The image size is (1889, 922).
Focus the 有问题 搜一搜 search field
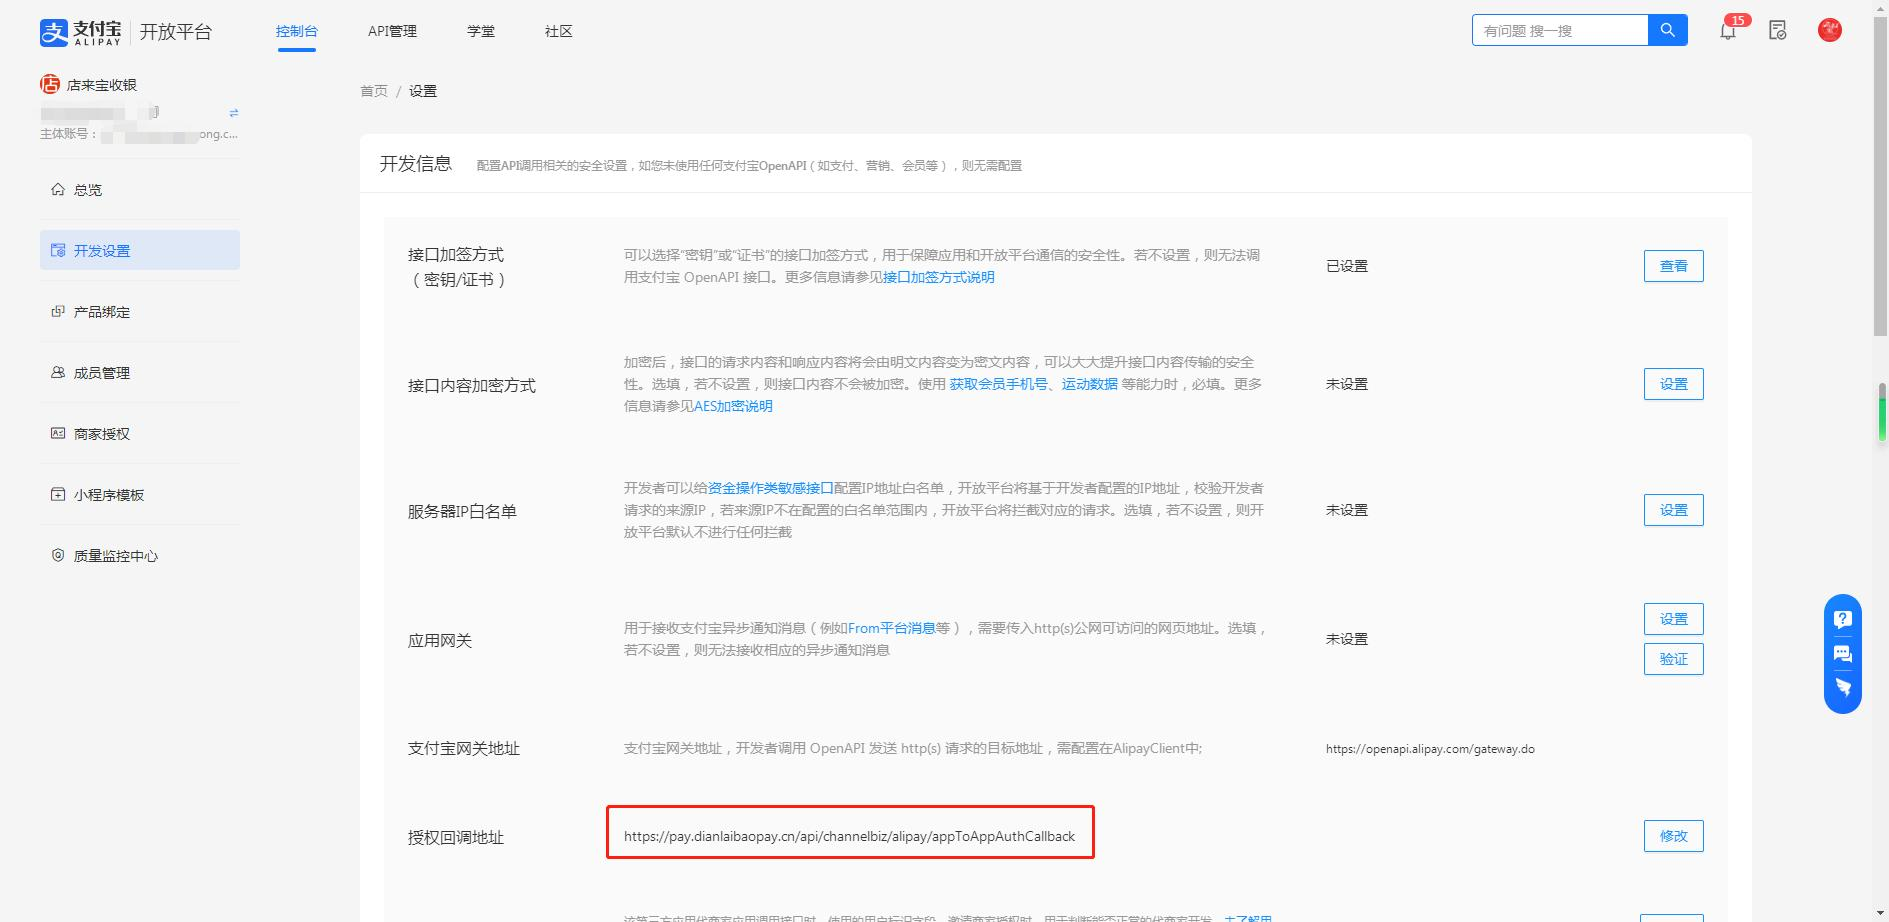click(1558, 31)
